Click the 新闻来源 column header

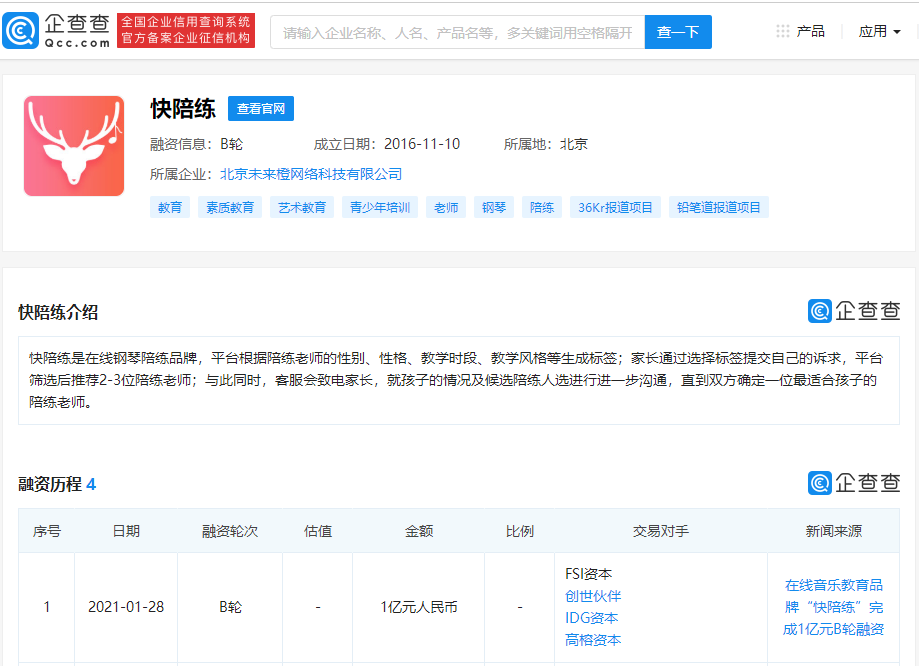point(833,531)
